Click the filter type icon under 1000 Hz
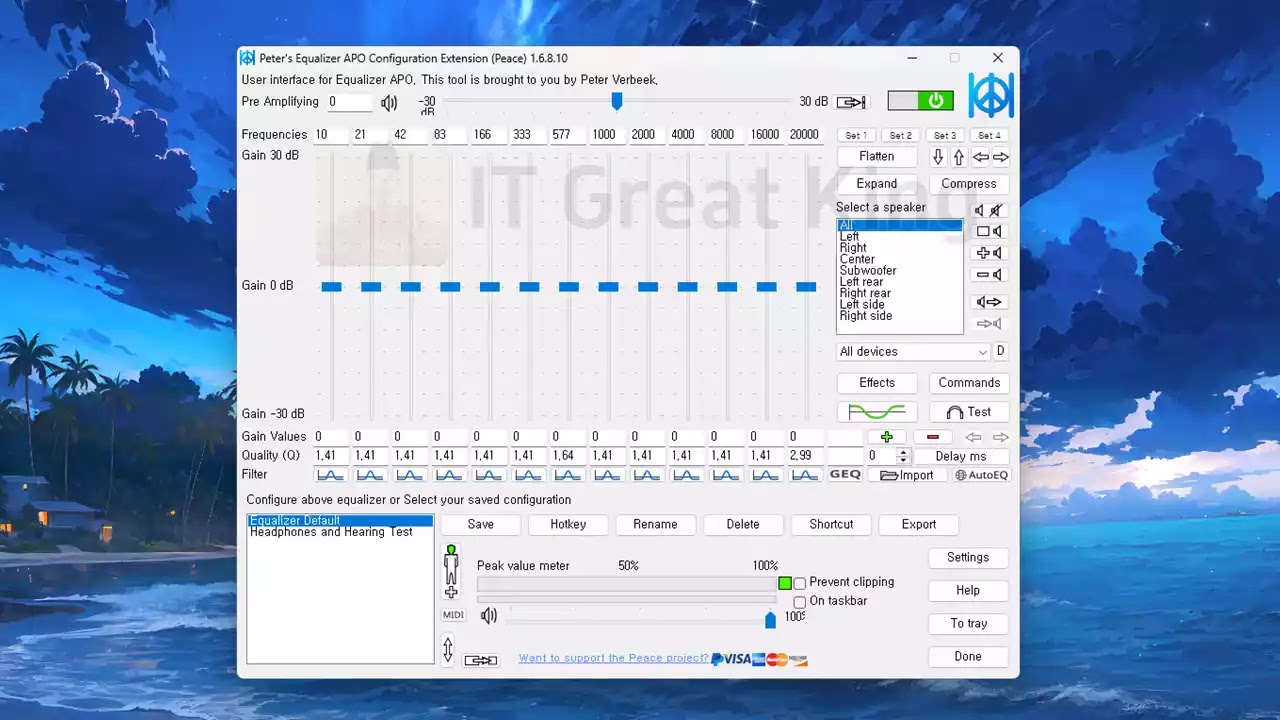1280x720 pixels. pos(608,475)
